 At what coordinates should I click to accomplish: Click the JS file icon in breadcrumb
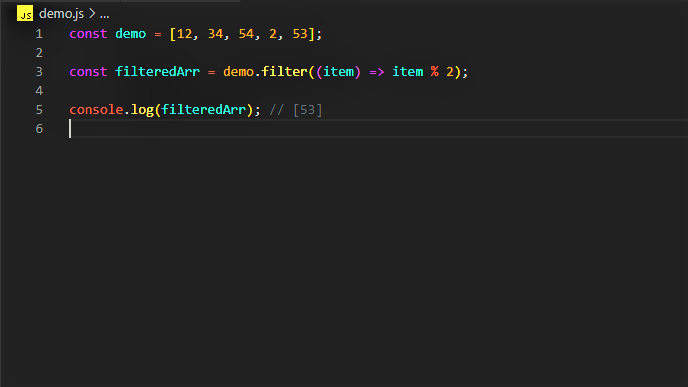coord(25,14)
